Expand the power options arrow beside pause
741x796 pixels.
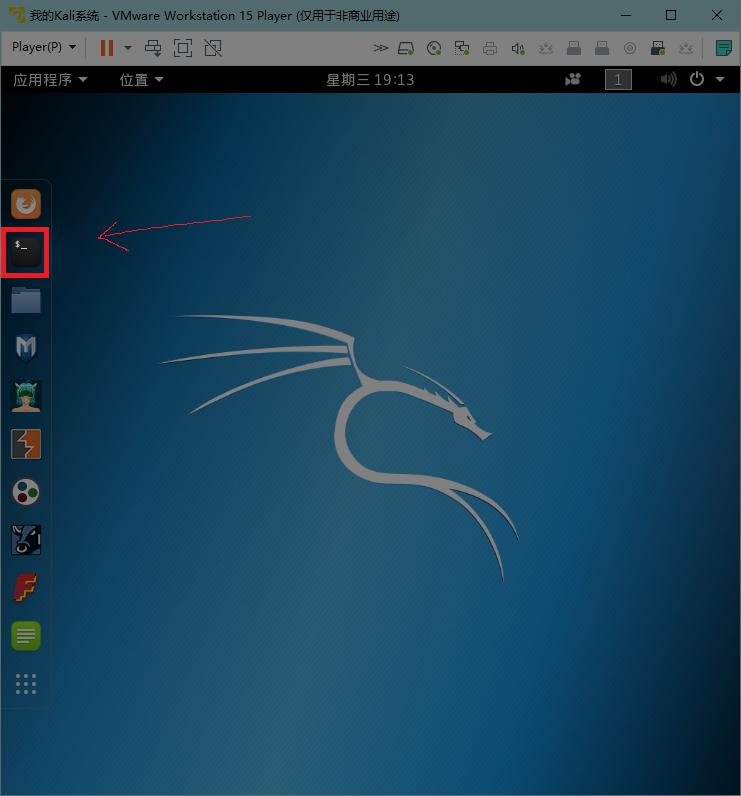128,48
